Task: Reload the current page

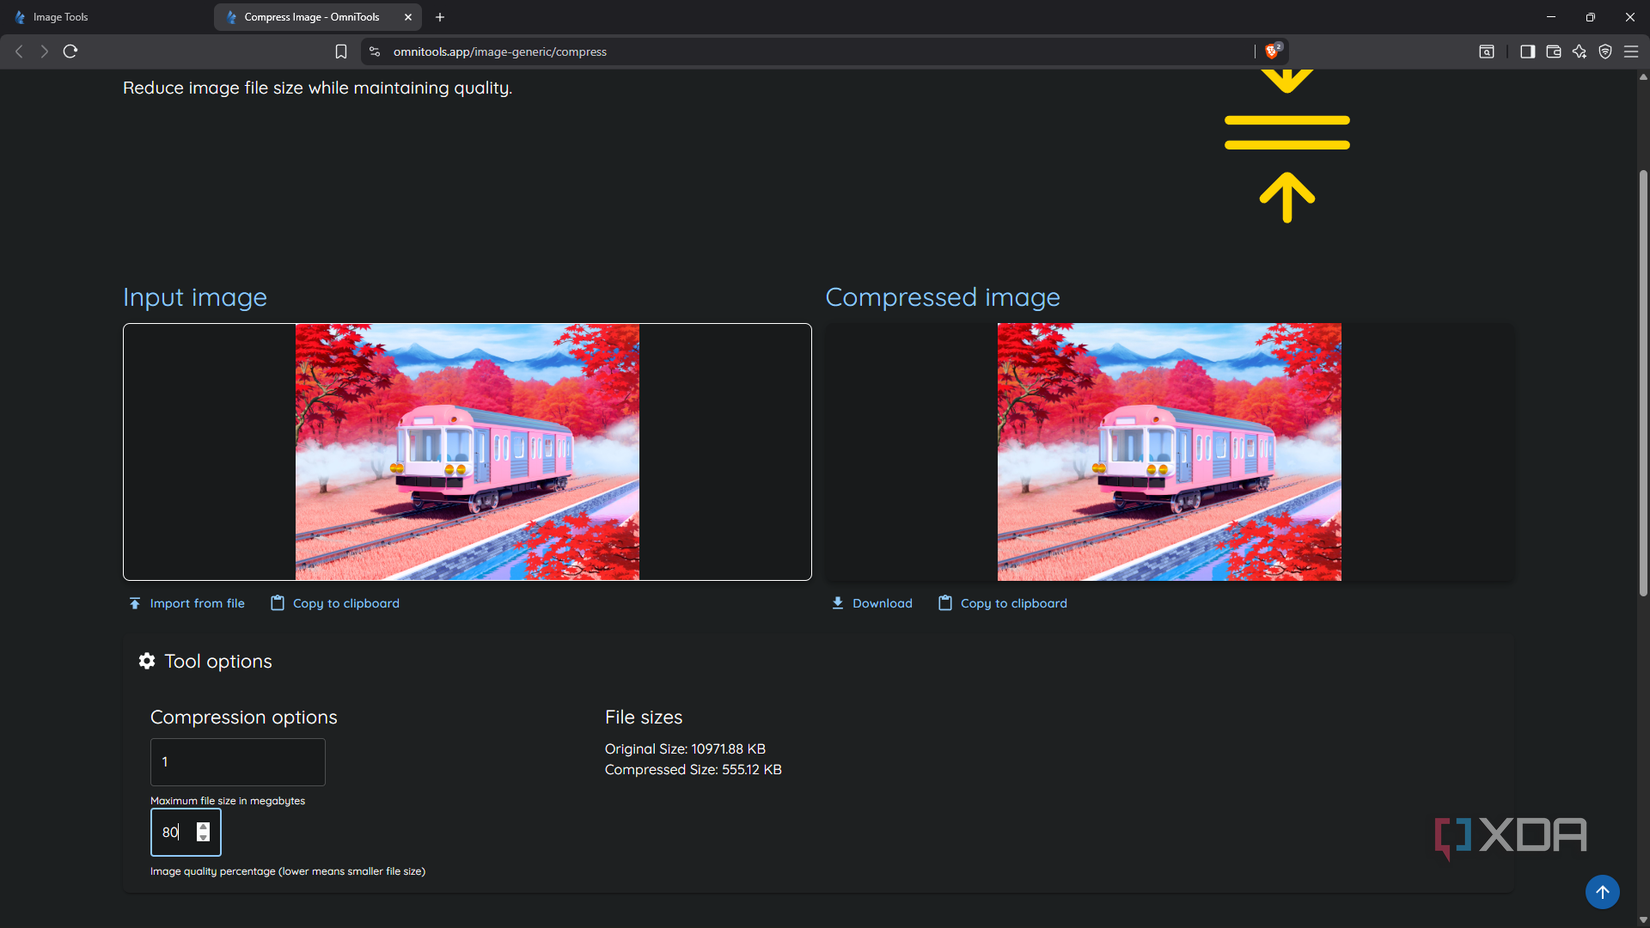Action: point(70,51)
